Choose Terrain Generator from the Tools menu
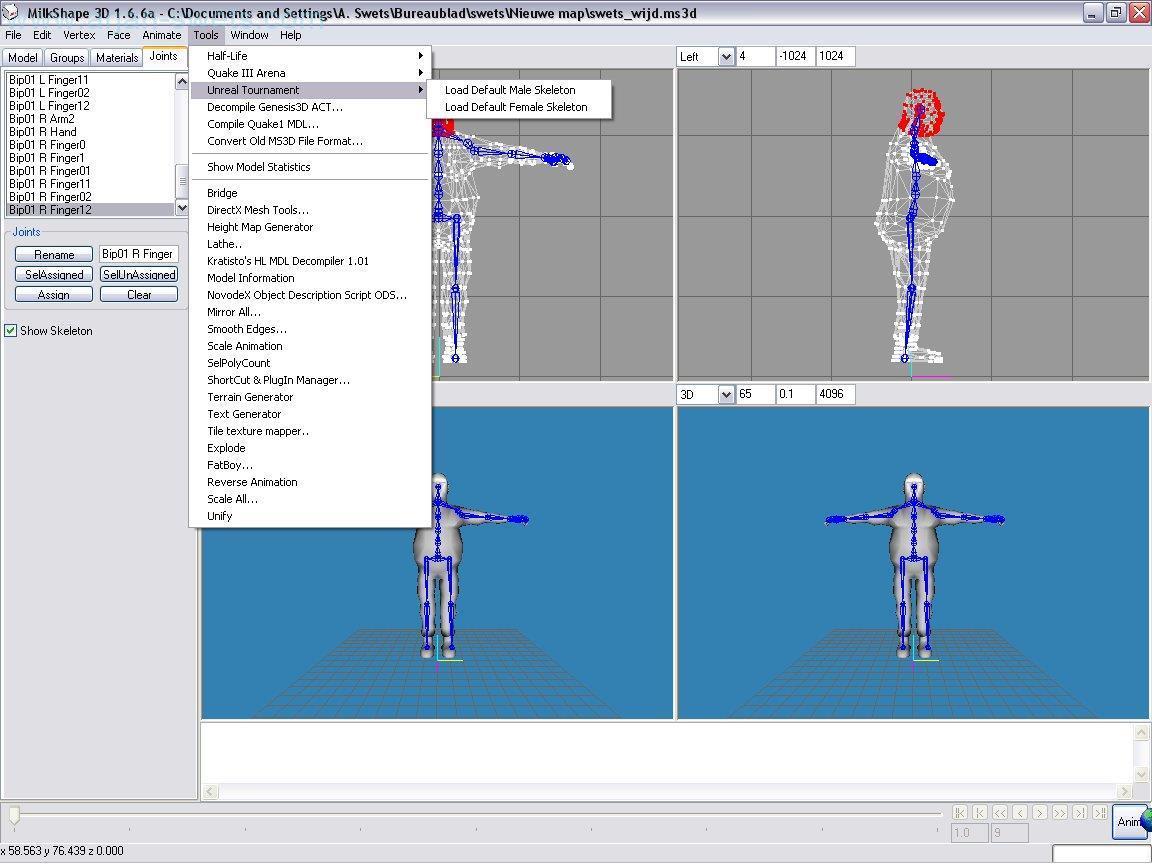The width and height of the screenshot is (1152, 864). click(x=310, y=397)
